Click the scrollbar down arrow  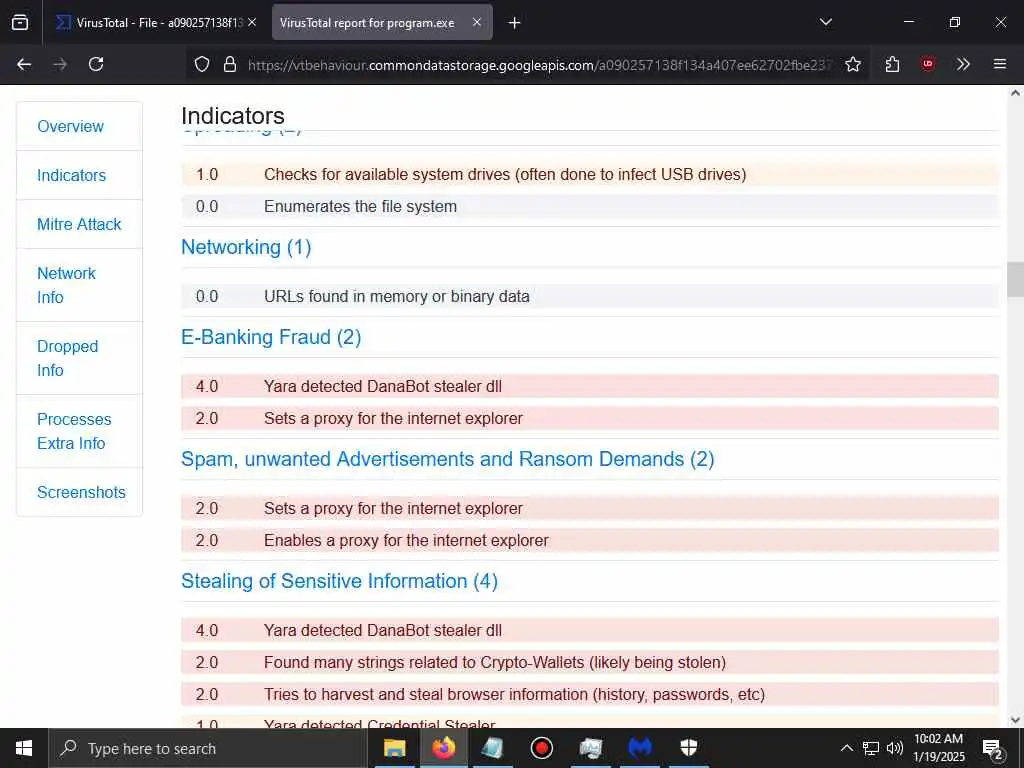click(x=1015, y=720)
